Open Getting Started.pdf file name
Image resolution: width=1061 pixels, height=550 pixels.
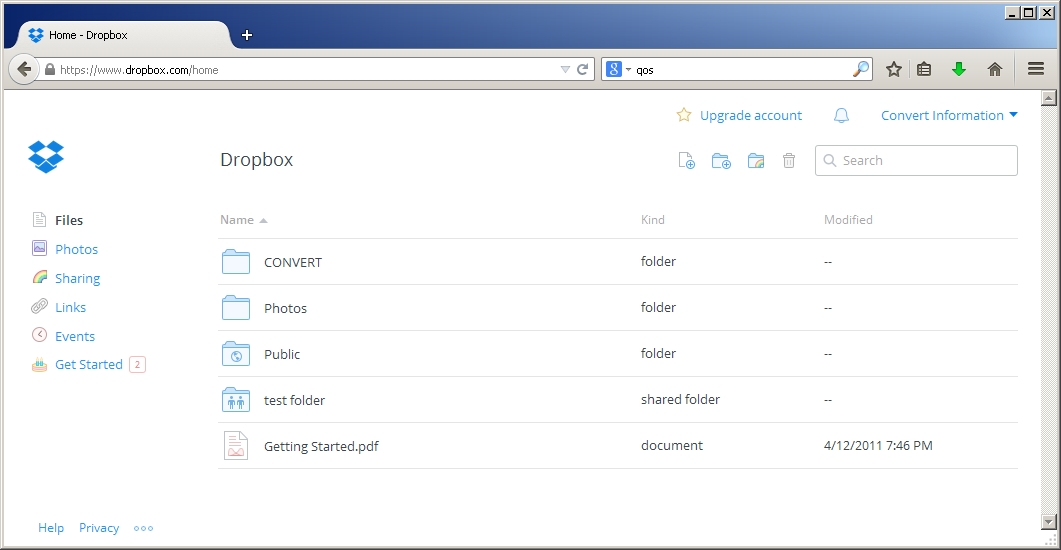pyautogui.click(x=321, y=446)
